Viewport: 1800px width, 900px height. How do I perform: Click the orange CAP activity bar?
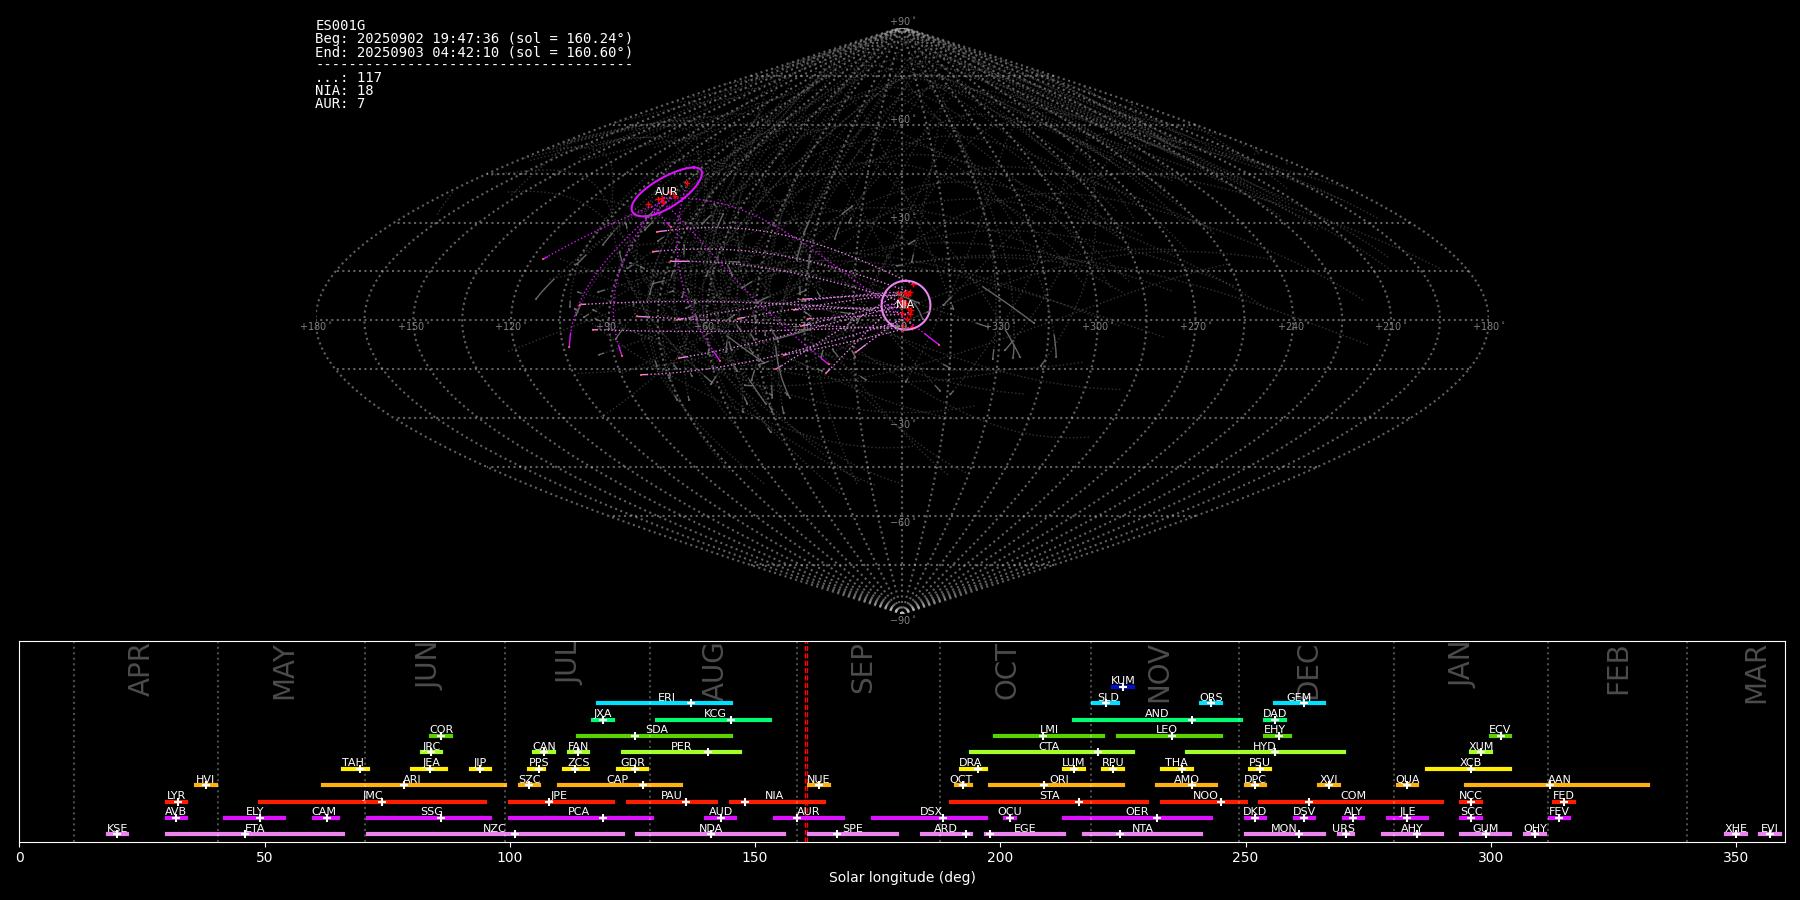[620, 785]
